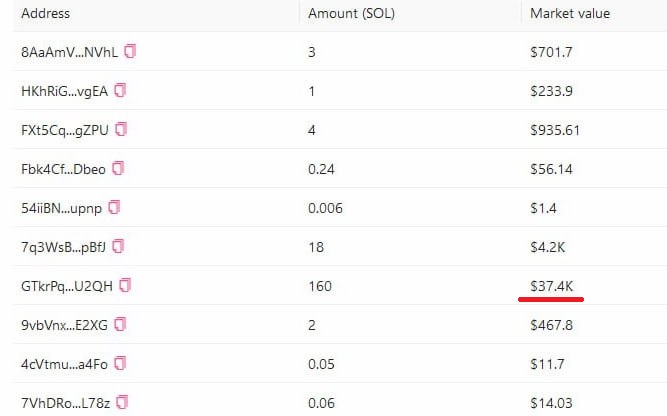Open address FXt5Cq...gZPU
Image resolution: width=667 pixels, height=416 pixels.
[x=65, y=130]
